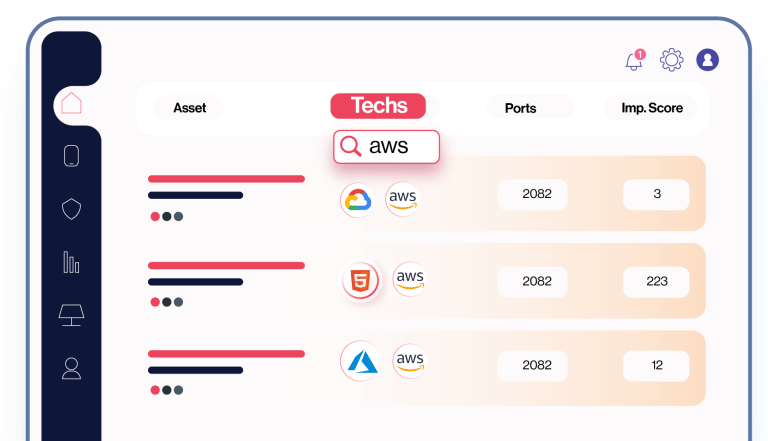Screen dimensions: 768x441
Task: Click the HTML5 technology logo
Action: (x=359, y=281)
